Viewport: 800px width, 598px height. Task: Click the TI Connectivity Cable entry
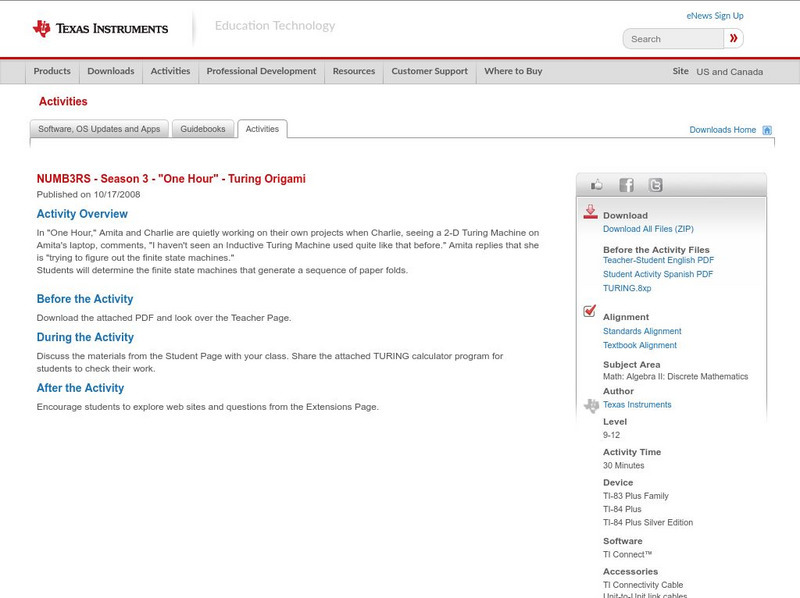[x=643, y=585]
